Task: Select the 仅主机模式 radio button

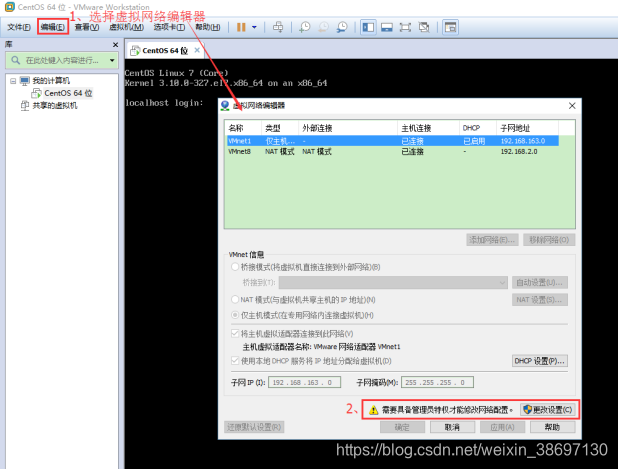Action: pos(235,315)
